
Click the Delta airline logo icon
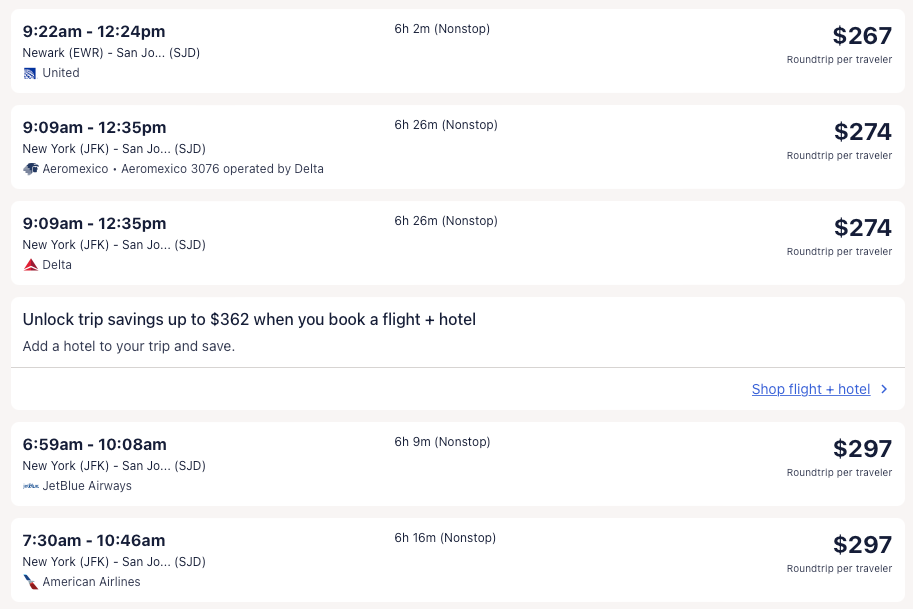[x=30, y=265]
